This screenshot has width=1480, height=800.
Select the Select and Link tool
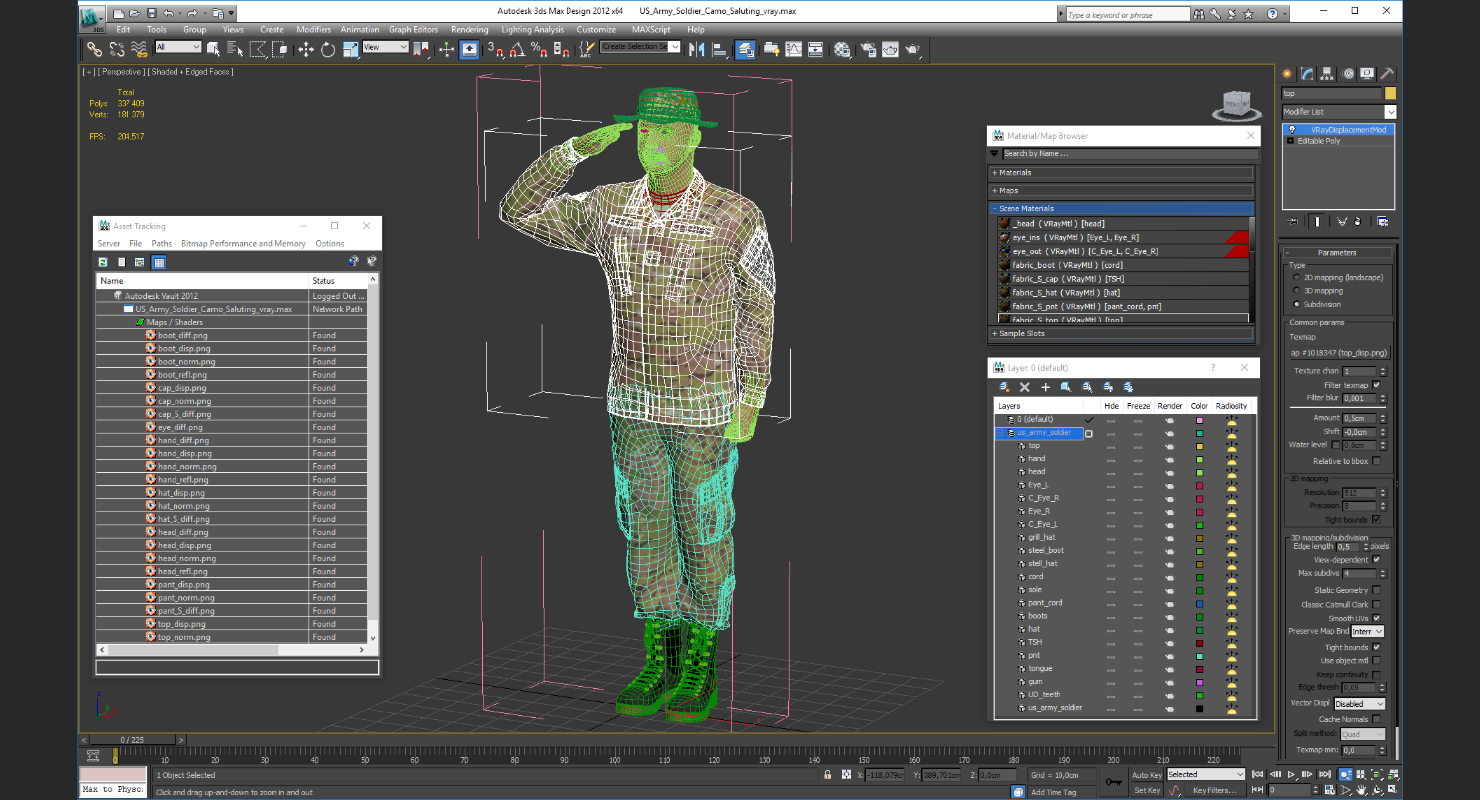93,49
